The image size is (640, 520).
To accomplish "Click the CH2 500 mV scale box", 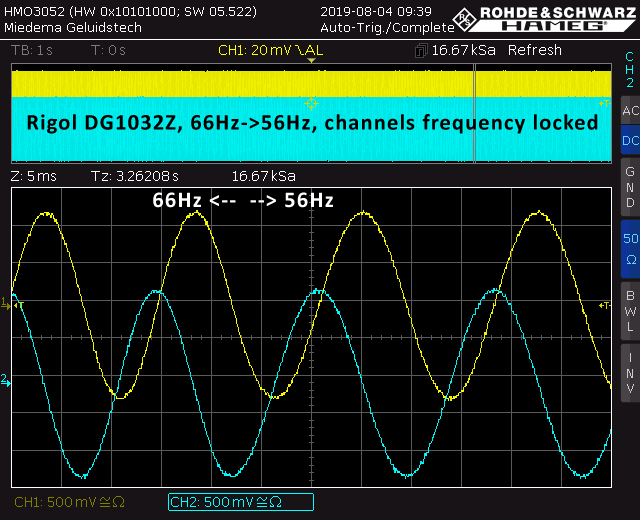I will 241,502.
